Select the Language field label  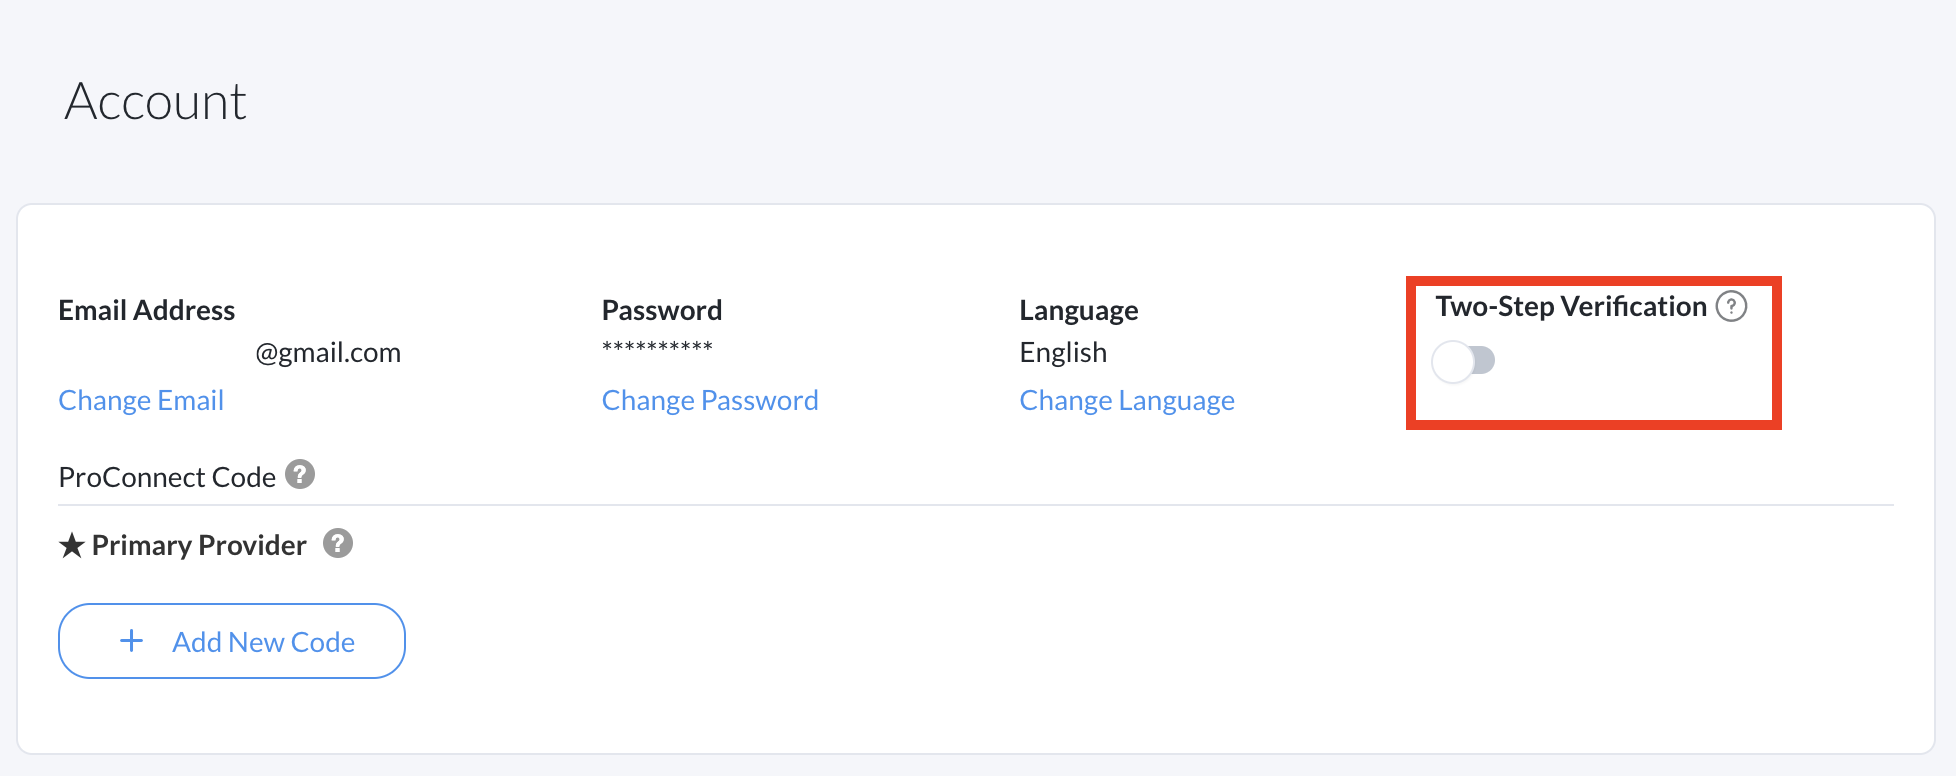[1079, 311]
